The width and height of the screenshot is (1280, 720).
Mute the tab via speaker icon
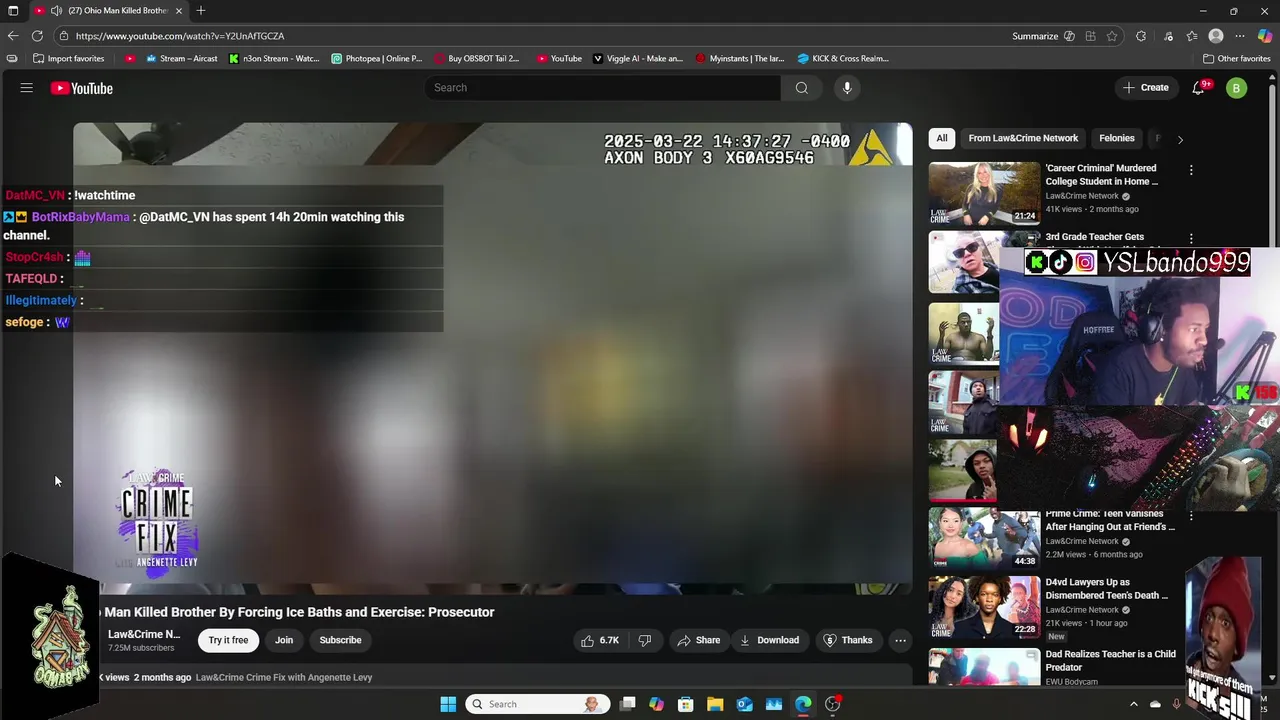pos(56,11)
